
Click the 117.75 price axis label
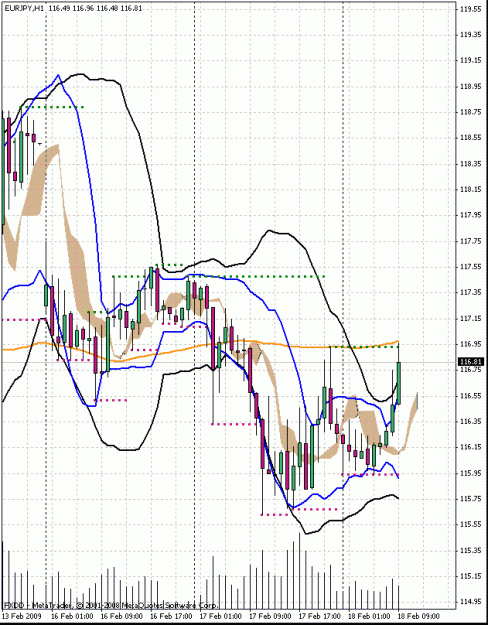pos(470,241)
